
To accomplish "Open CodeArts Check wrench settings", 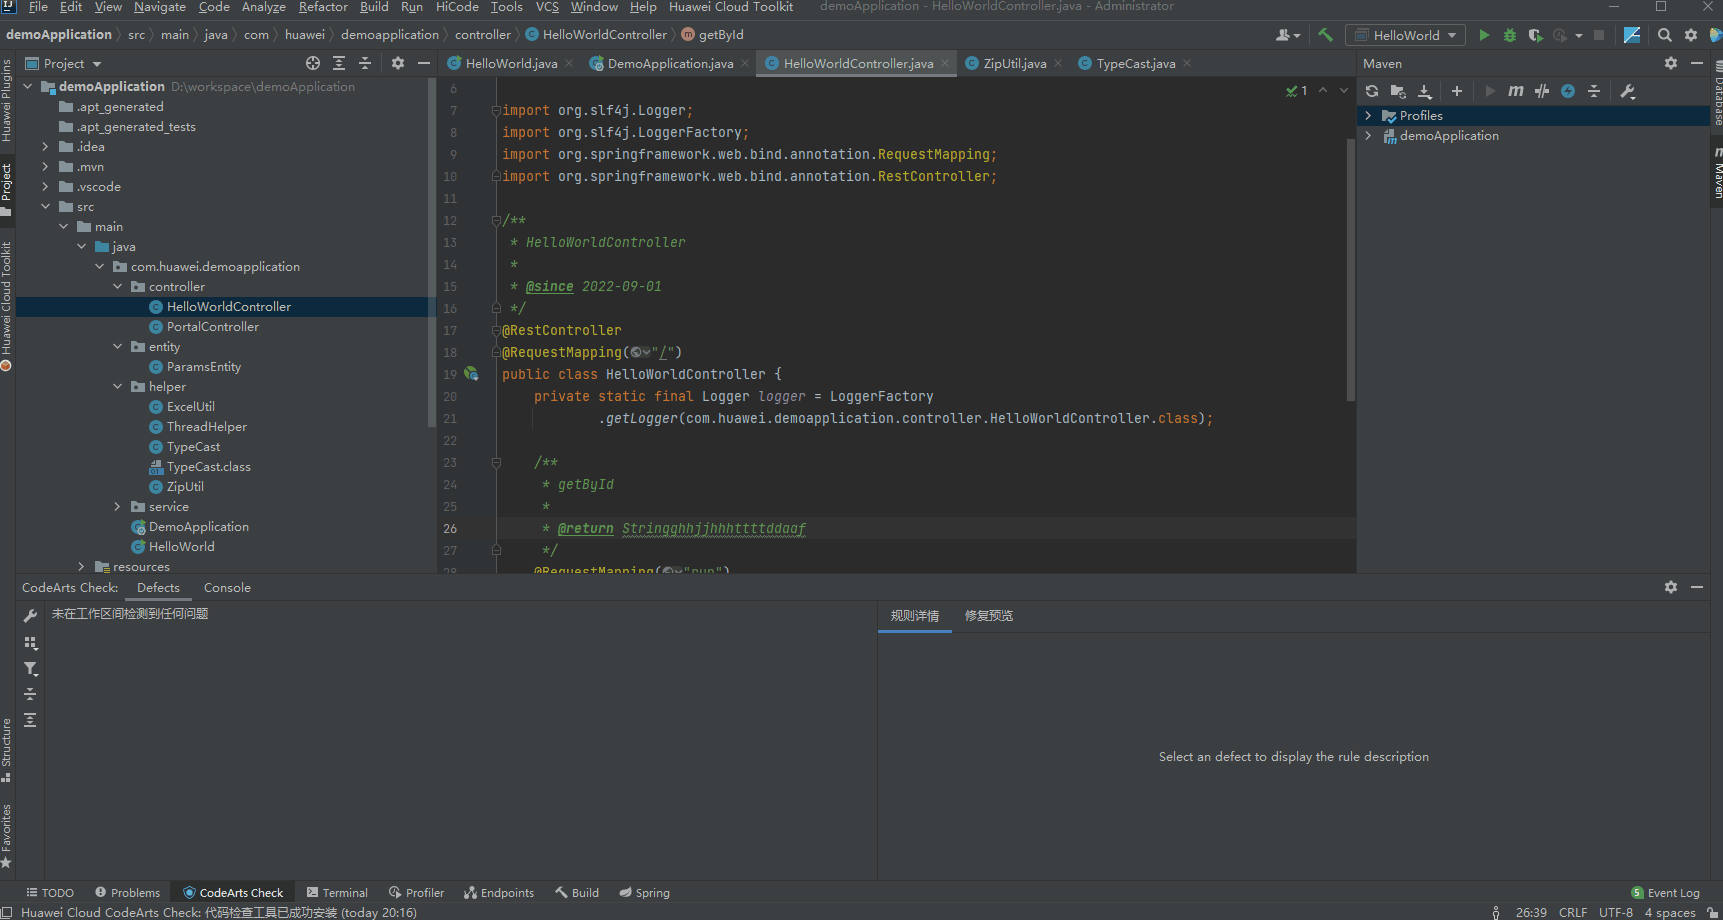I will pos(30,616).
